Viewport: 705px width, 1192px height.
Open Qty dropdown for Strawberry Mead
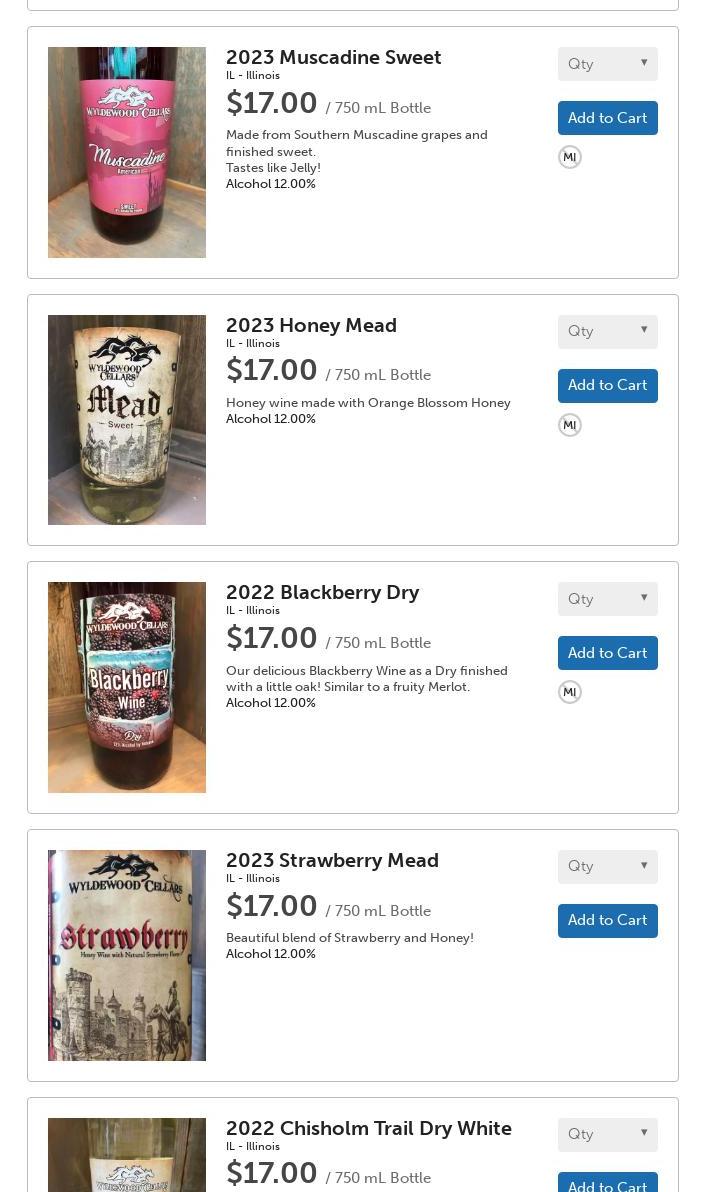click(607, 866)
